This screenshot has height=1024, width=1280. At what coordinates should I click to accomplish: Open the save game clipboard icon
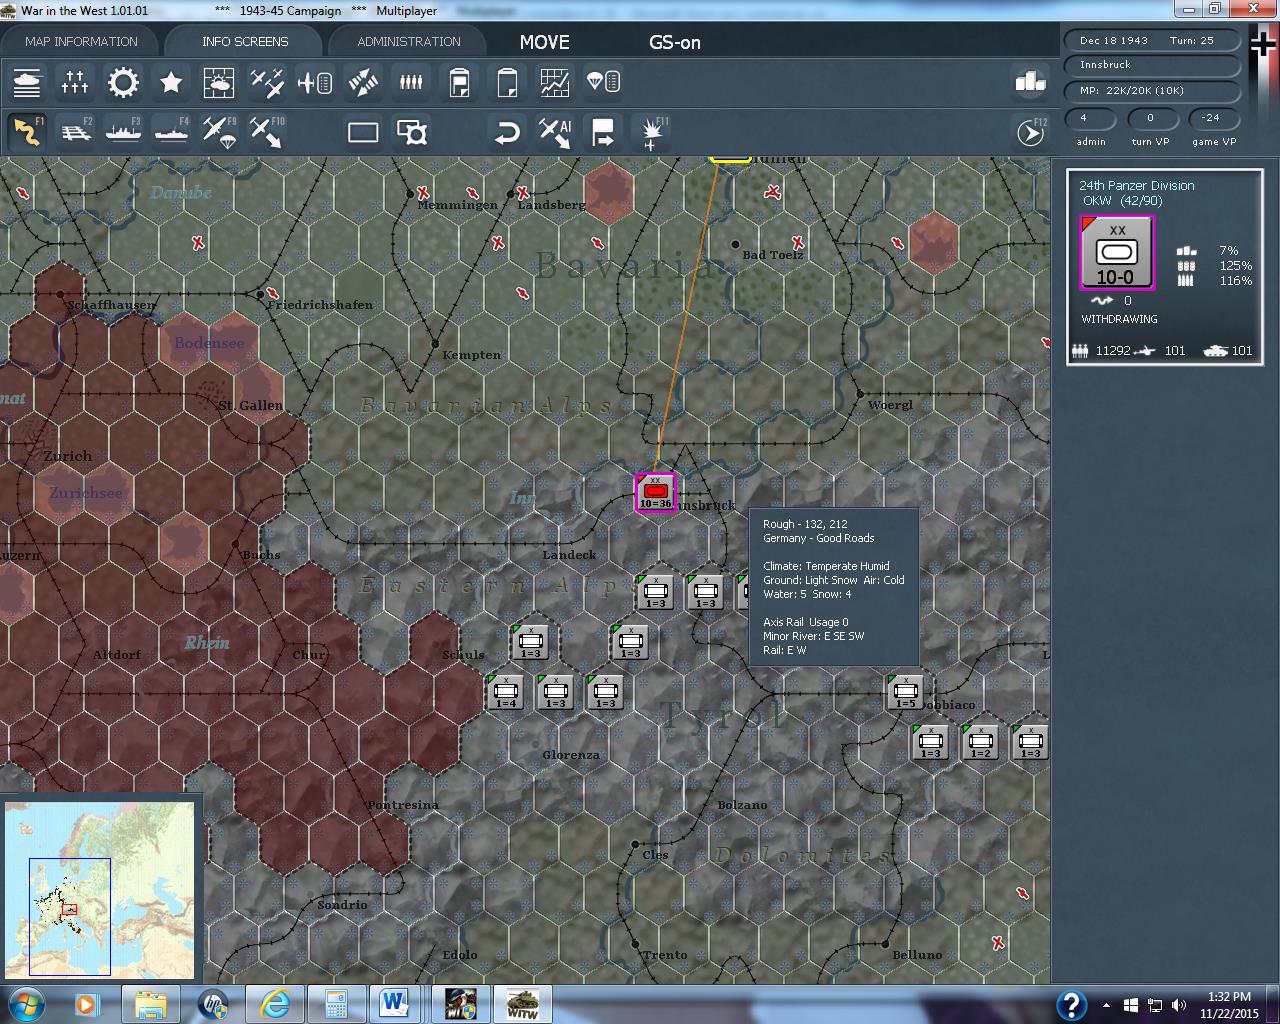459,82
